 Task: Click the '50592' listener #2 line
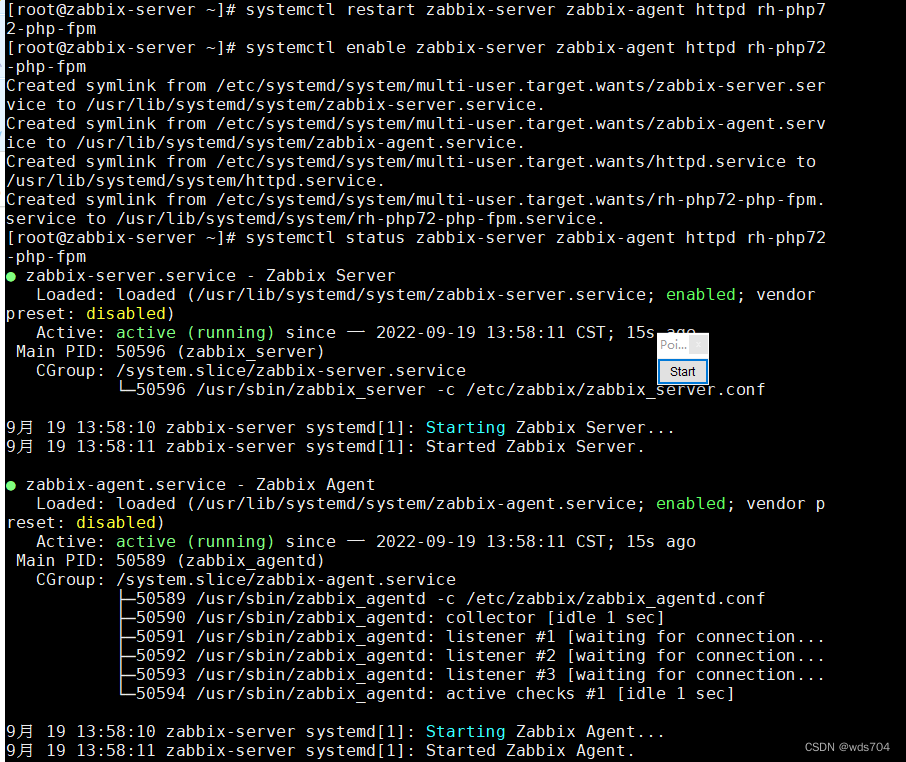tap(471, 656)
